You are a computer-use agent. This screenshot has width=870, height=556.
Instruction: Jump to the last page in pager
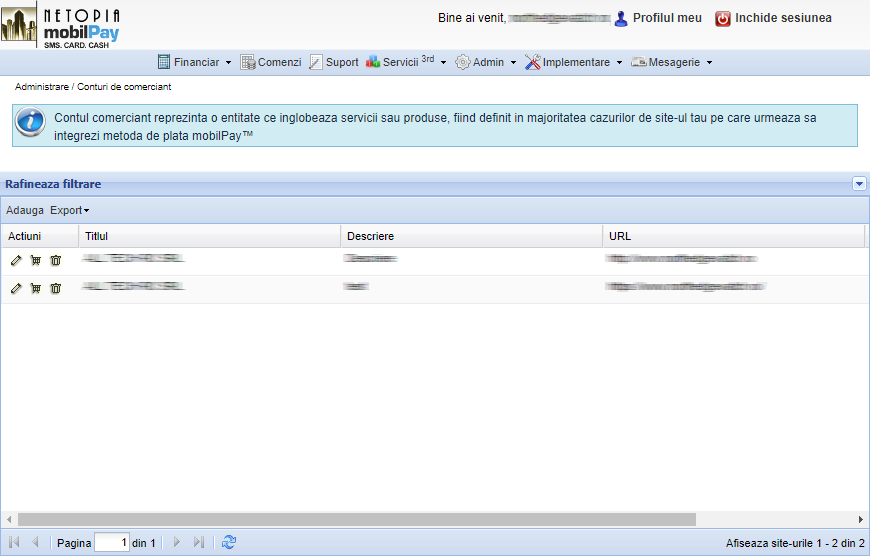198,542
